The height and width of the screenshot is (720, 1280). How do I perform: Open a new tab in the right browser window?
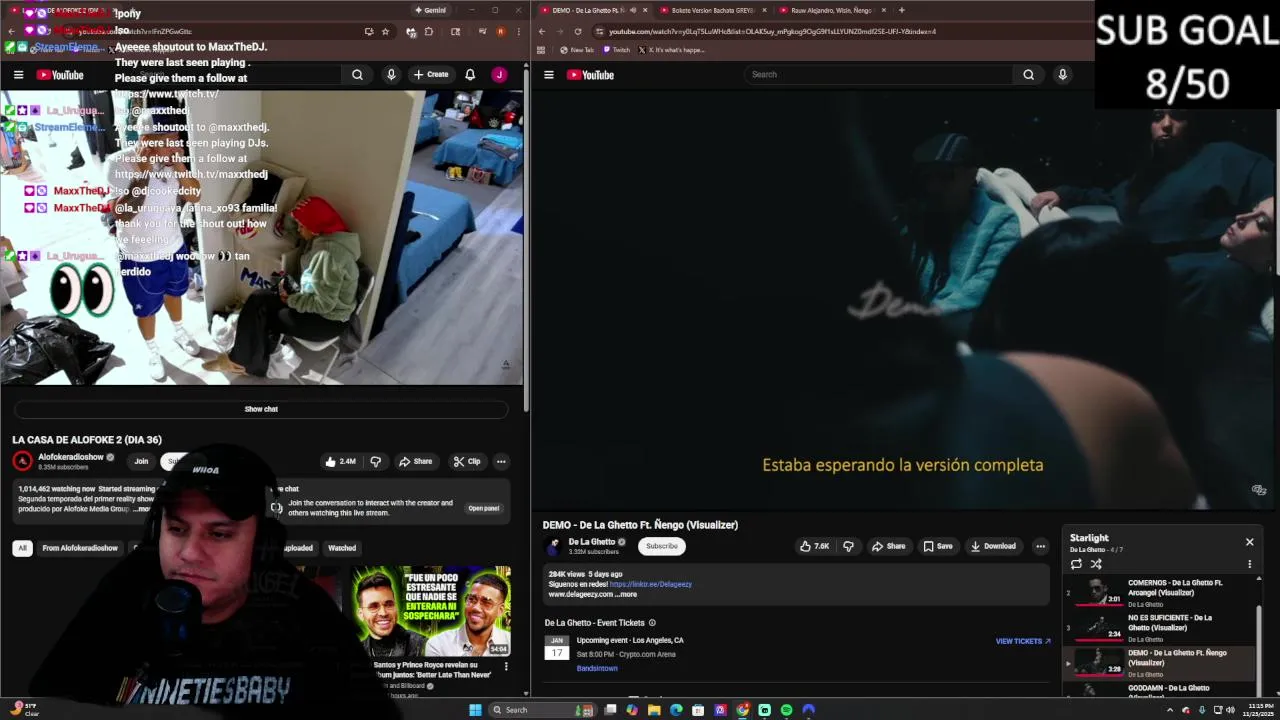point(901,10)
